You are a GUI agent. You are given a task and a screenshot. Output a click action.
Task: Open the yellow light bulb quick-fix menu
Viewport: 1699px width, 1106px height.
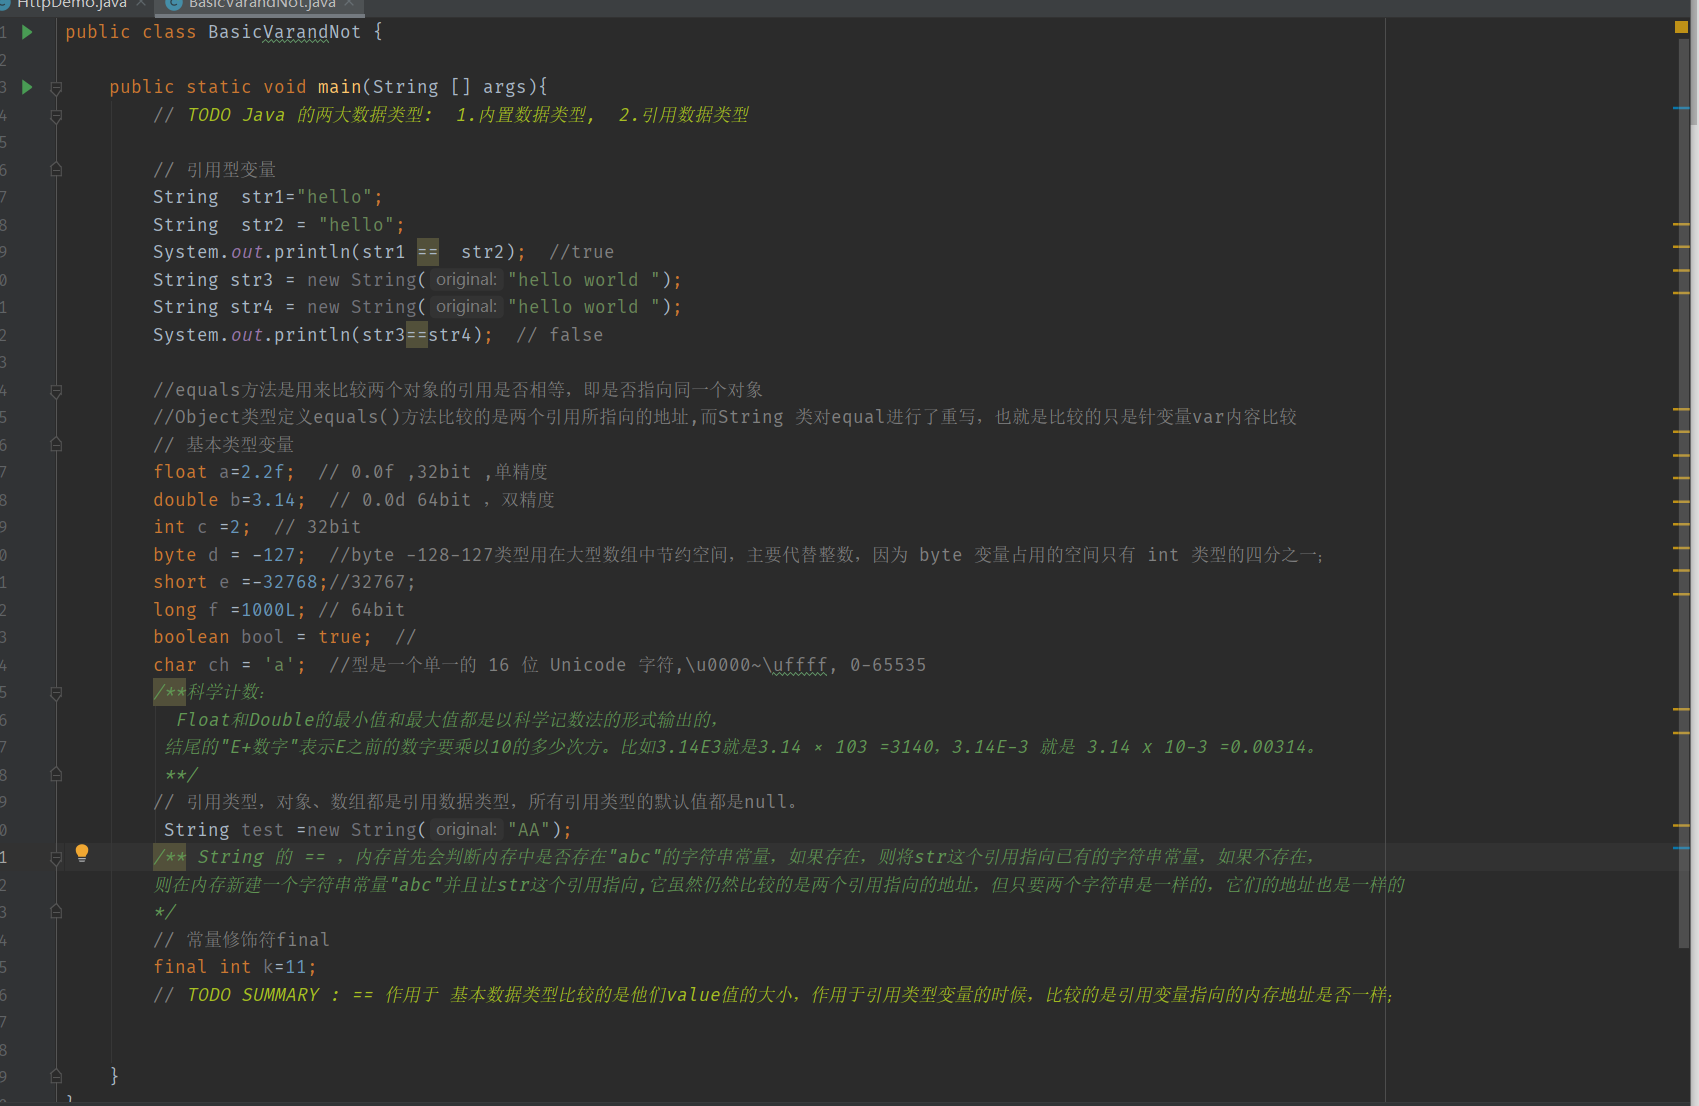click(x=82, y=853)
